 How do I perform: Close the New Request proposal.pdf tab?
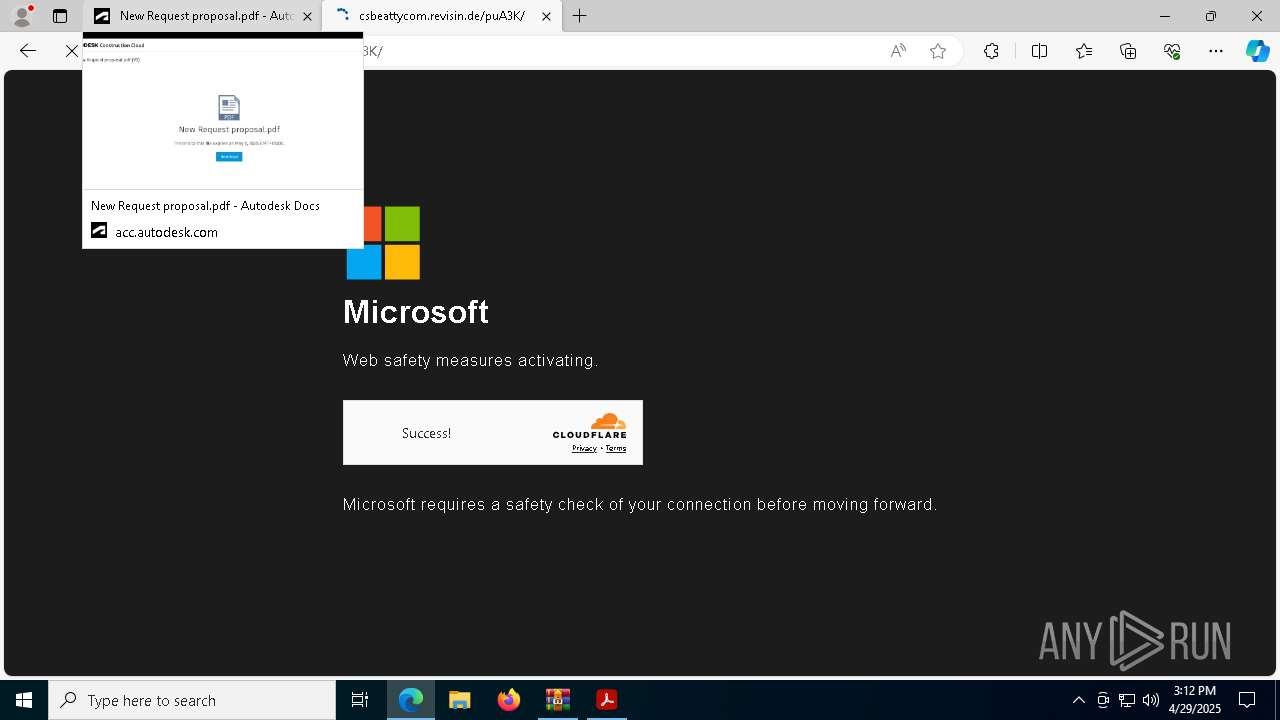point(307,16)
